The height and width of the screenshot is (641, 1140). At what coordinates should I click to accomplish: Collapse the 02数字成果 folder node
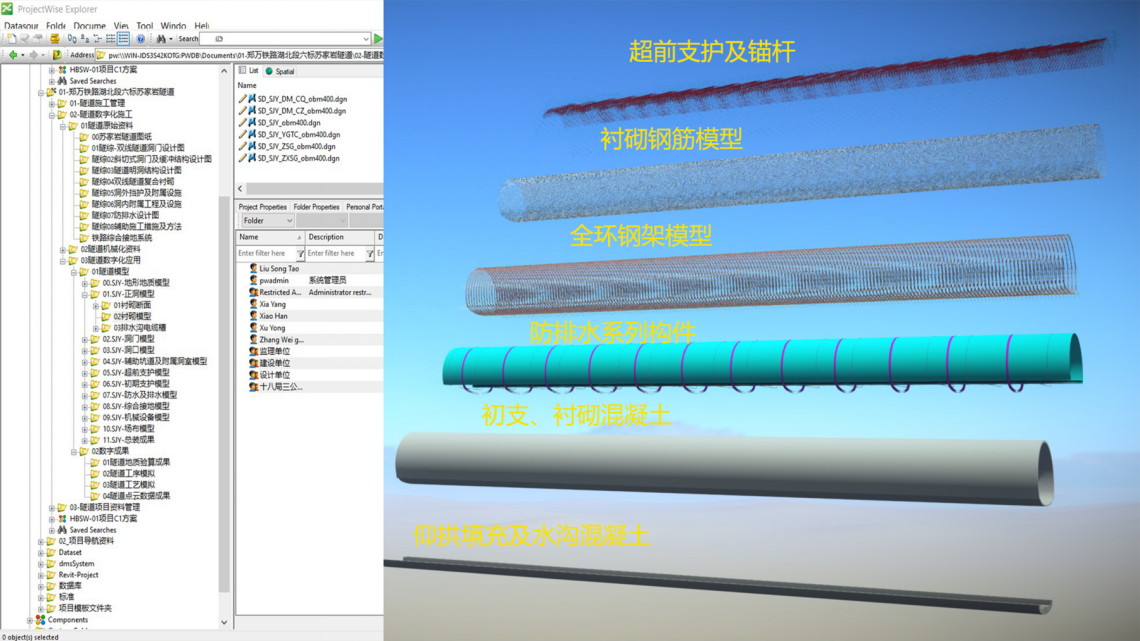[73, 451]
